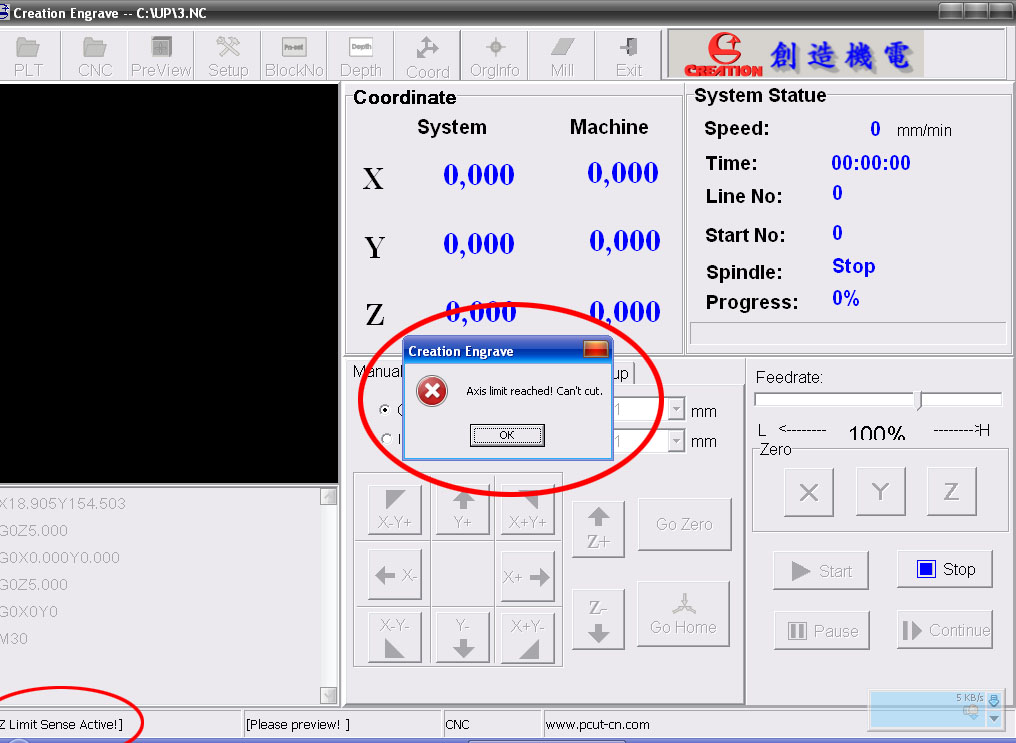
Task: Select the upper radio button in Manual panel
Action: pos(385,409)
